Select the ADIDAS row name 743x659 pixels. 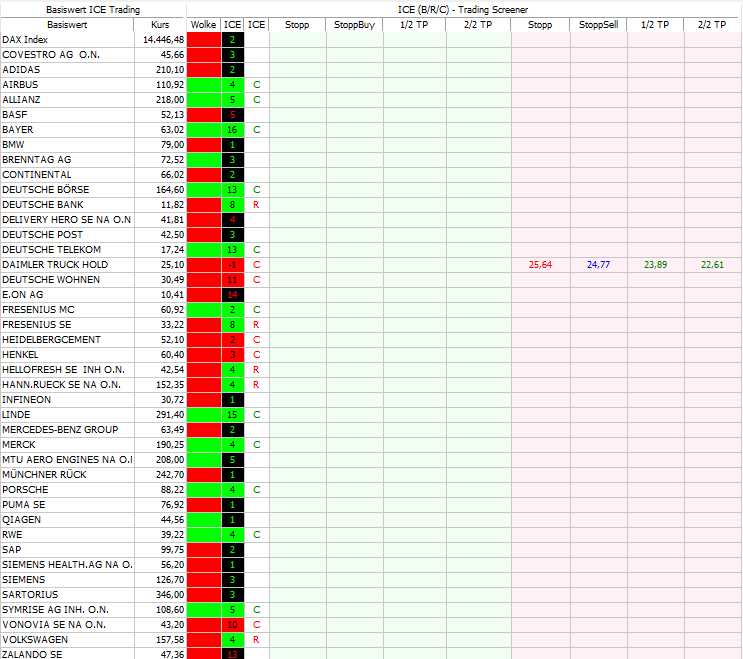(21, 70)
